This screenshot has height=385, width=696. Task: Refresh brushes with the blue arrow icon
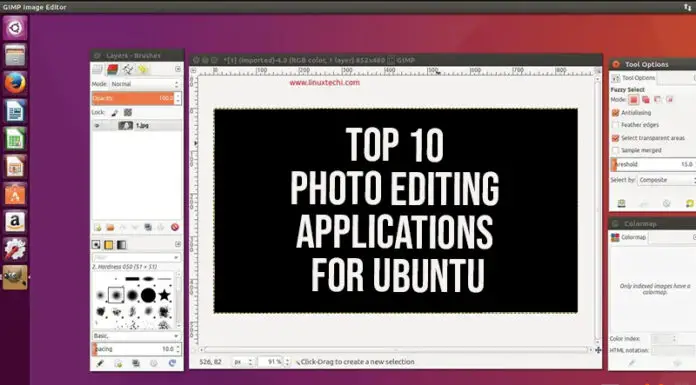(x=172, y=364)
